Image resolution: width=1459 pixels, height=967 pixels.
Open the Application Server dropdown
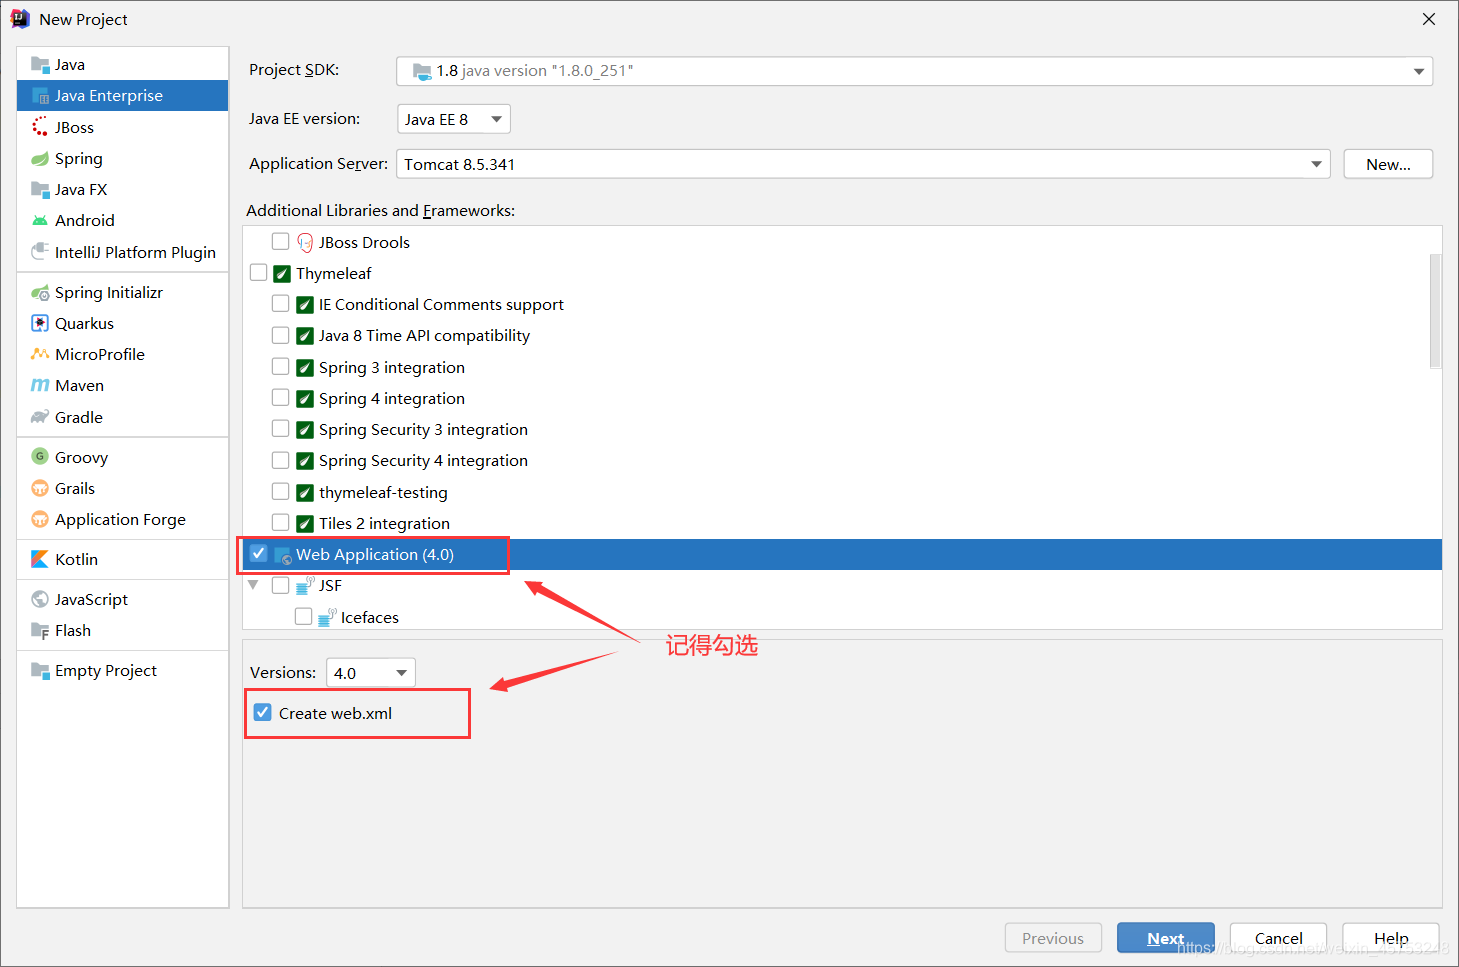pos(863,164)
